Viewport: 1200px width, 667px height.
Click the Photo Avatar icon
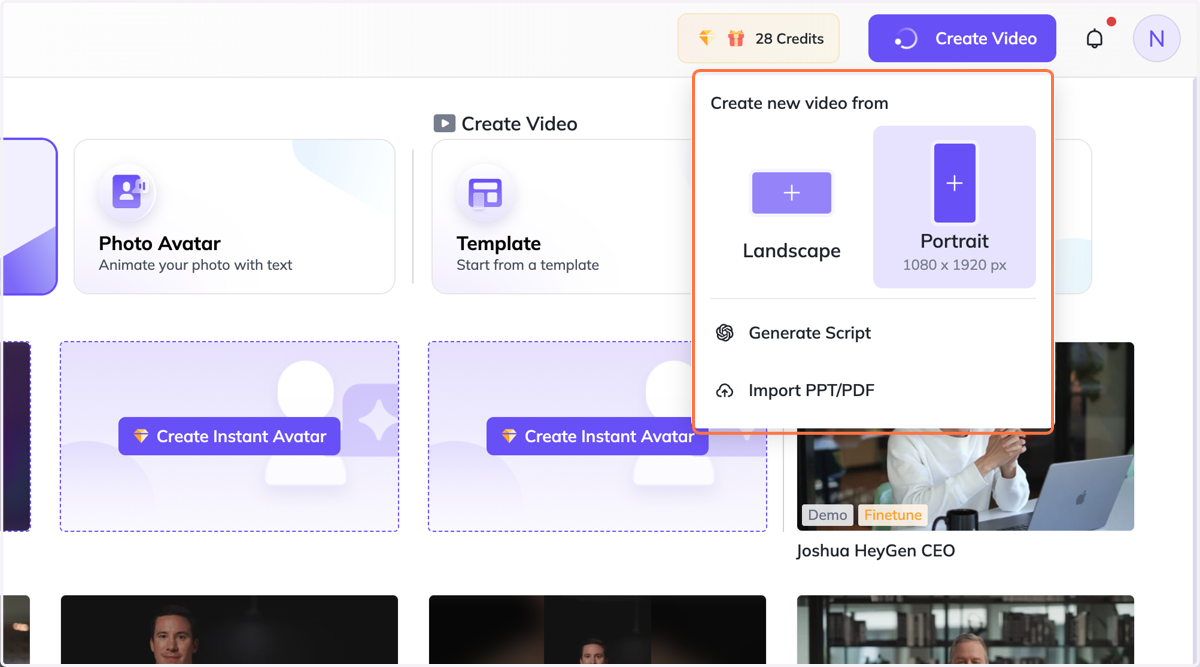(x=127, y=192)
